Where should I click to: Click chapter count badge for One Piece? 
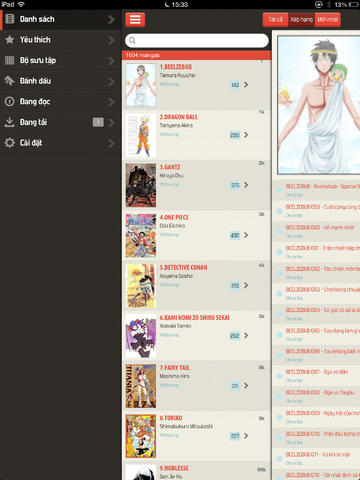(235, 235)
